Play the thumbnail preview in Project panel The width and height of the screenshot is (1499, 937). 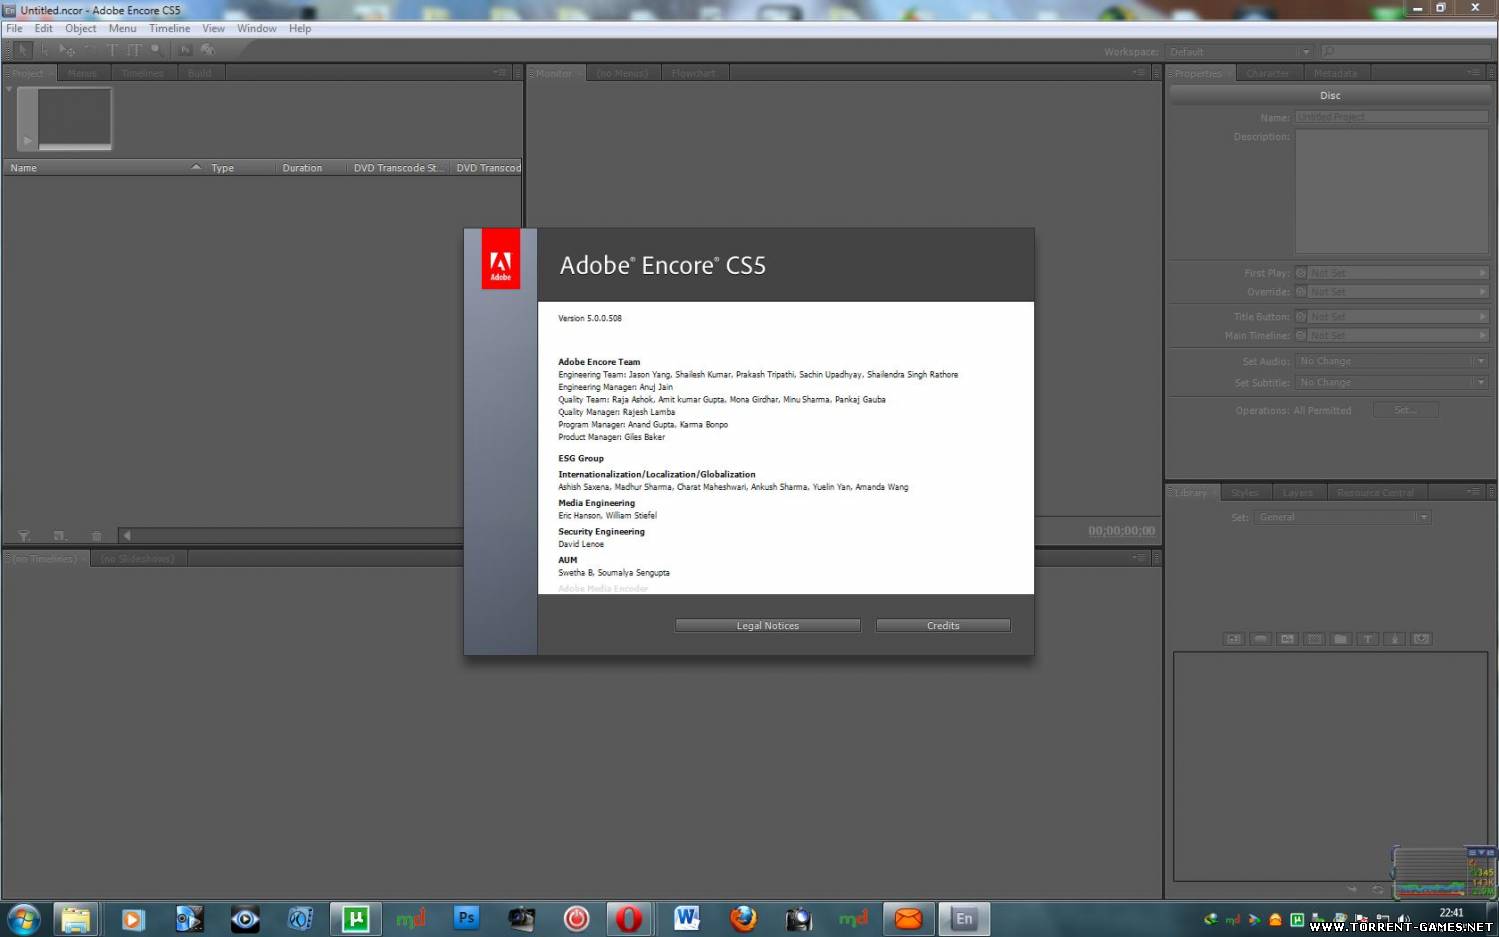[x=27, y=141]
